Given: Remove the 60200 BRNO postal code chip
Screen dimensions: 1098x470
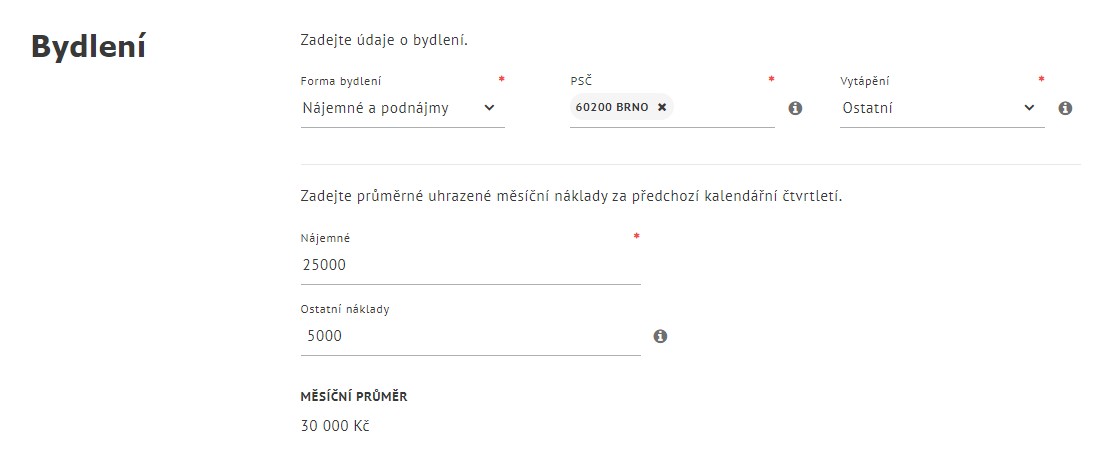Looking at the screenshot, I should coord(662,107).
